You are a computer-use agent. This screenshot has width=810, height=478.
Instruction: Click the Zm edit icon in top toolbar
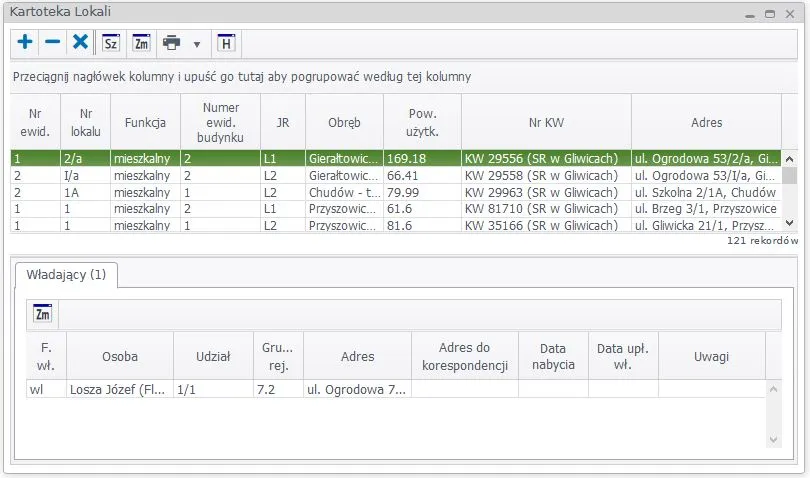[141, 43]
